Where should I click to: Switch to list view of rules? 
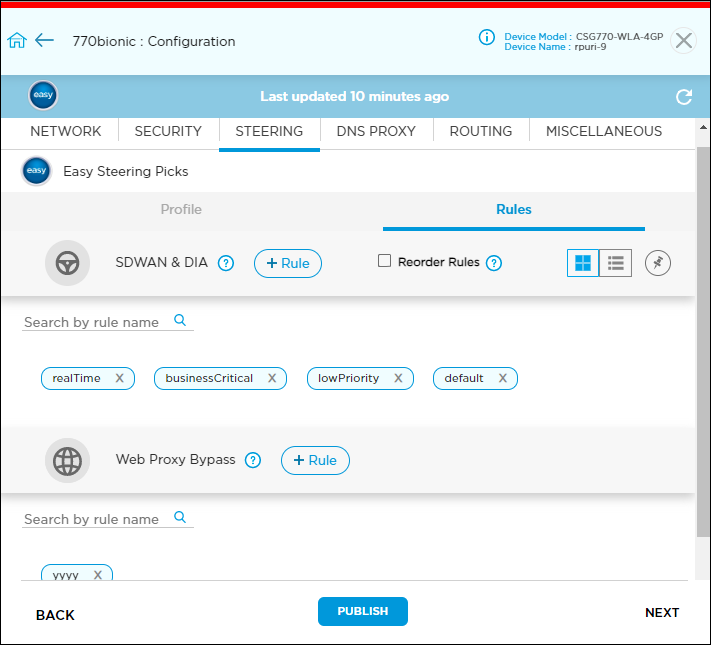[616, 263]
